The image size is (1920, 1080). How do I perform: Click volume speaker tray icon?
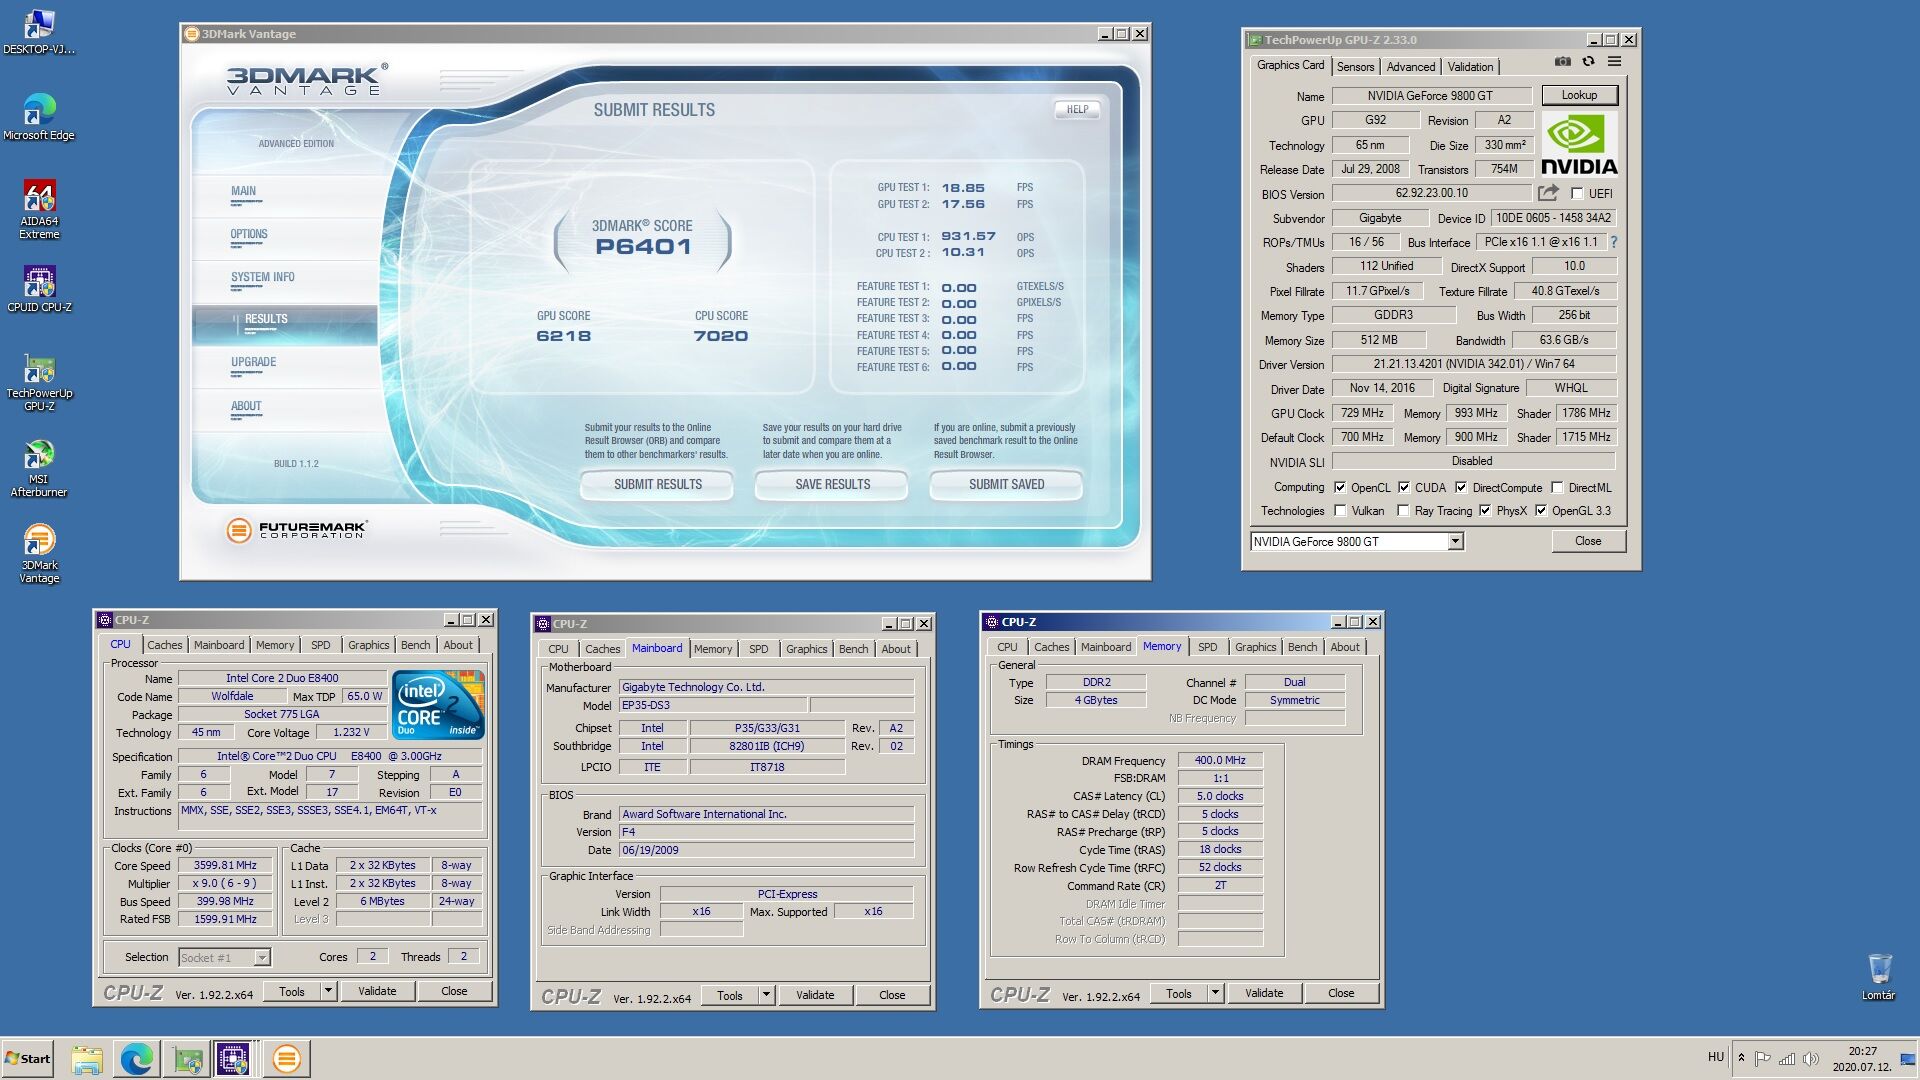(x=1810, y=1058)
